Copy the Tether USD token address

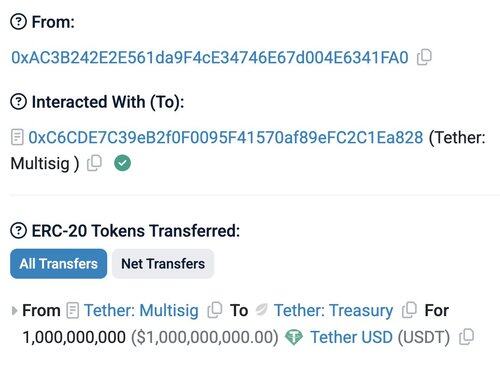pos(466,337)
